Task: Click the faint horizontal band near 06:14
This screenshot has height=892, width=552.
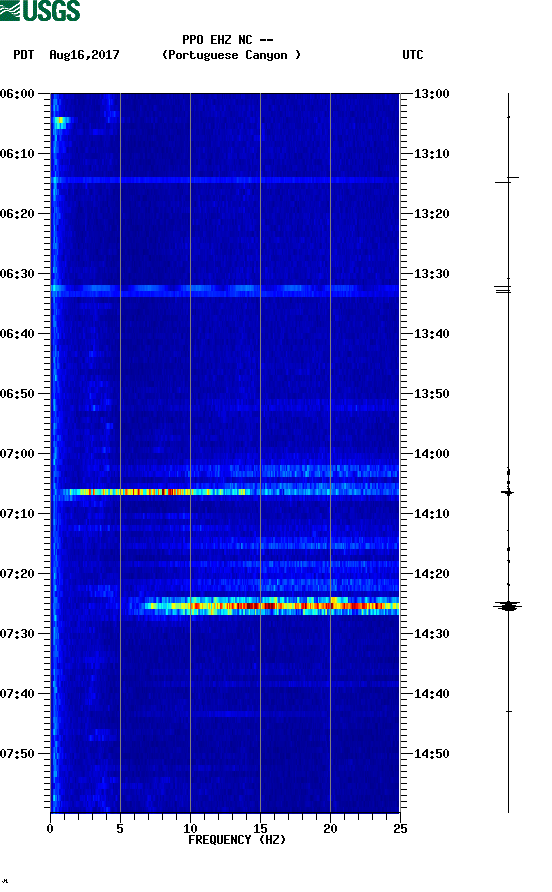Action: [225, 180]
